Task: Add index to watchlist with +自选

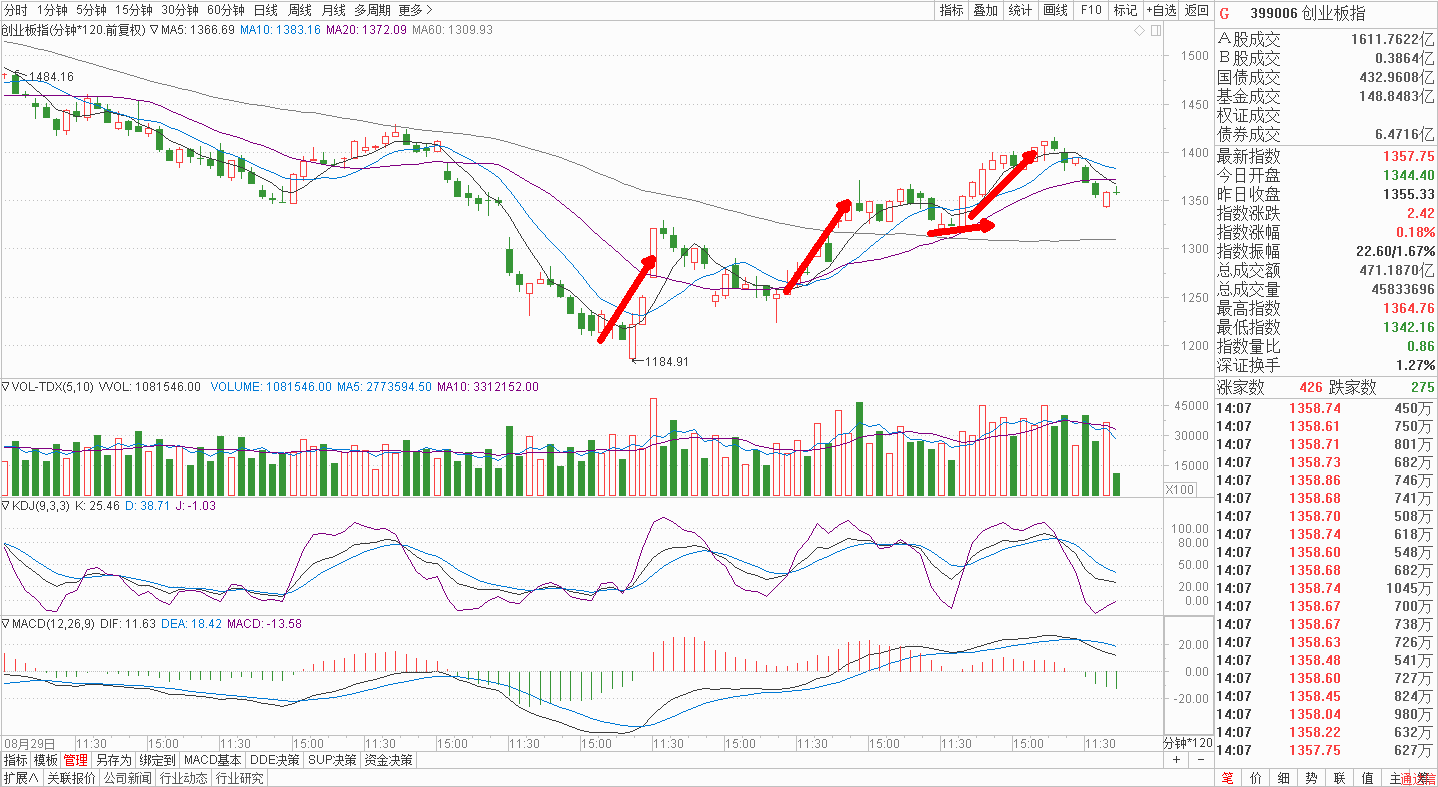Action: pos(1161,10)
